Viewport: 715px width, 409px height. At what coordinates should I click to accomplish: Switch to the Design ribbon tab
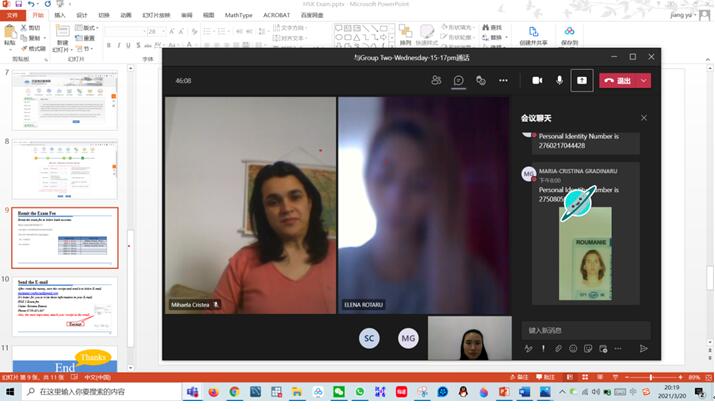tap(82, 15)
